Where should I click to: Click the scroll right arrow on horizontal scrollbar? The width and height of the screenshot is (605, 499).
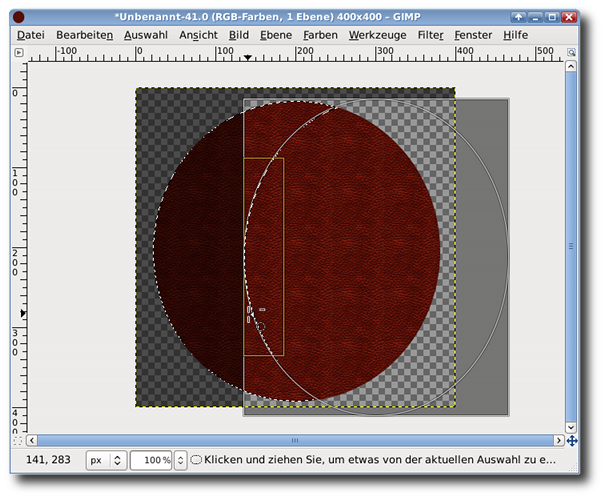coord(557,440)
